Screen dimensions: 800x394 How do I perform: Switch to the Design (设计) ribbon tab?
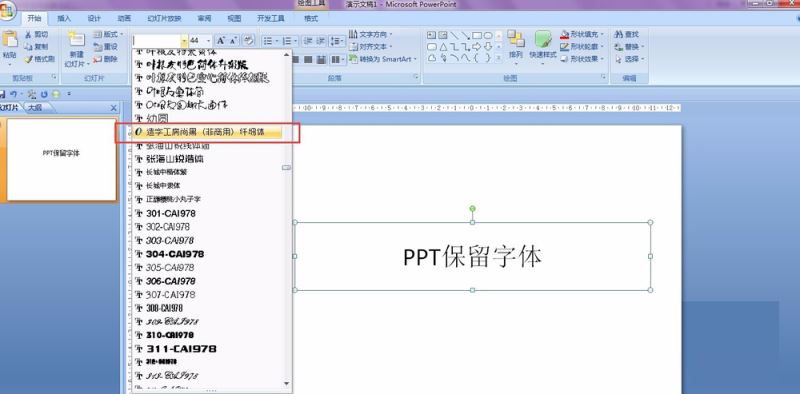(x=94, y=18)
